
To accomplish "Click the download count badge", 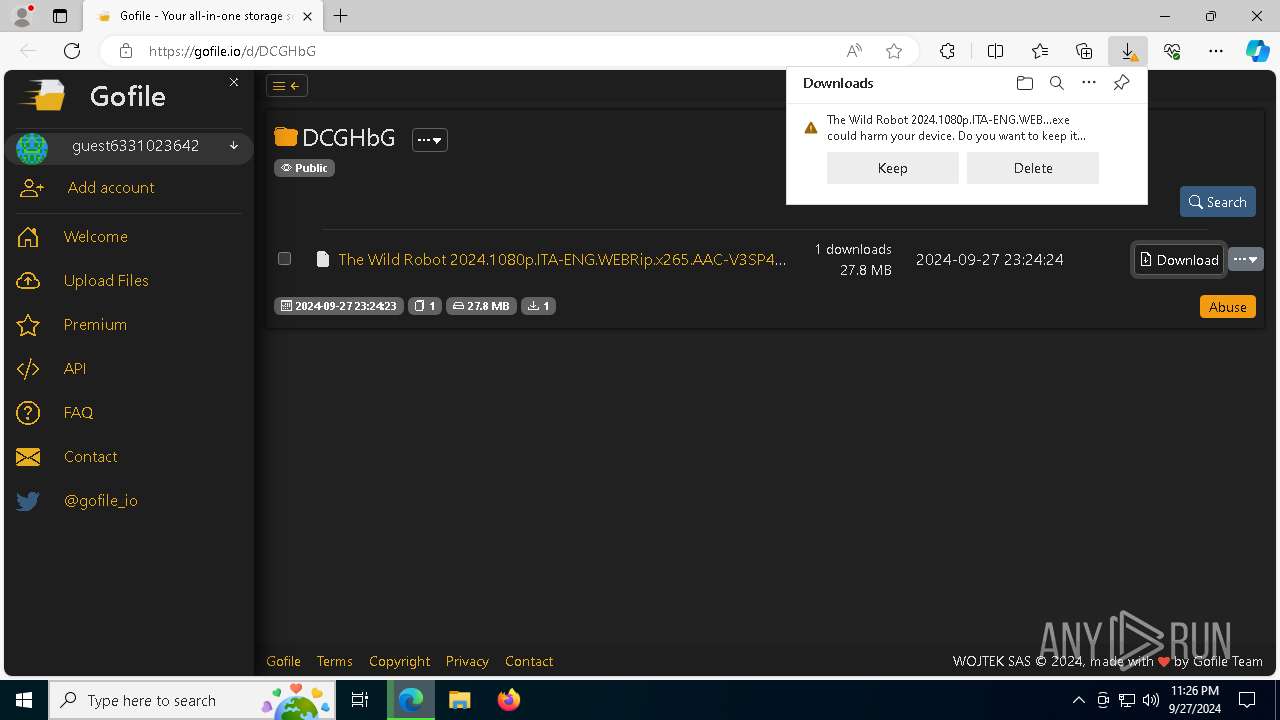I will point(539,306).
